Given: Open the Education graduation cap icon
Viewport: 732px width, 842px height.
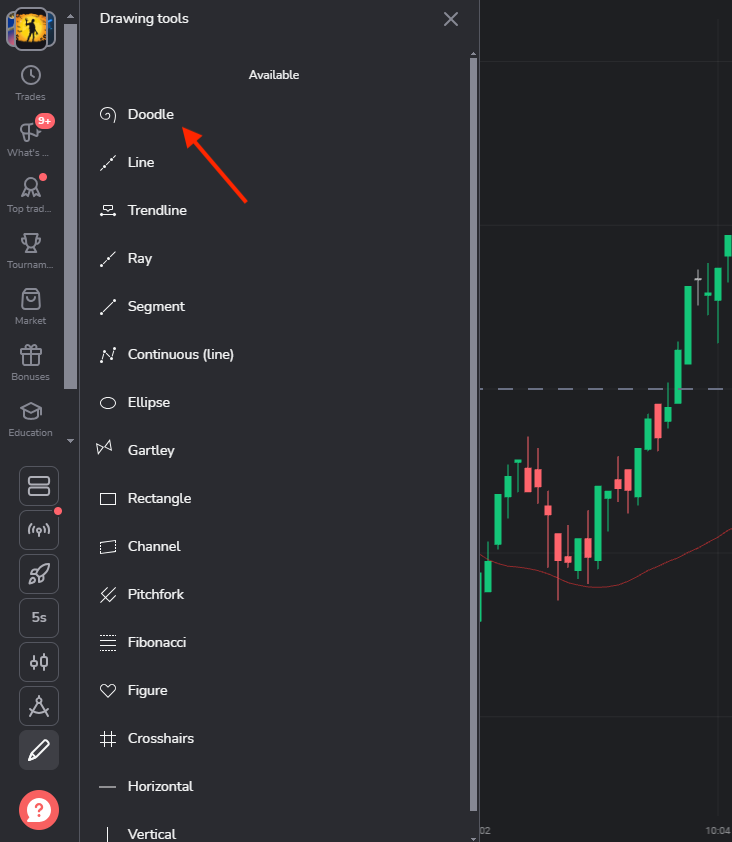Looking at the screenshot, I should 31,412.
